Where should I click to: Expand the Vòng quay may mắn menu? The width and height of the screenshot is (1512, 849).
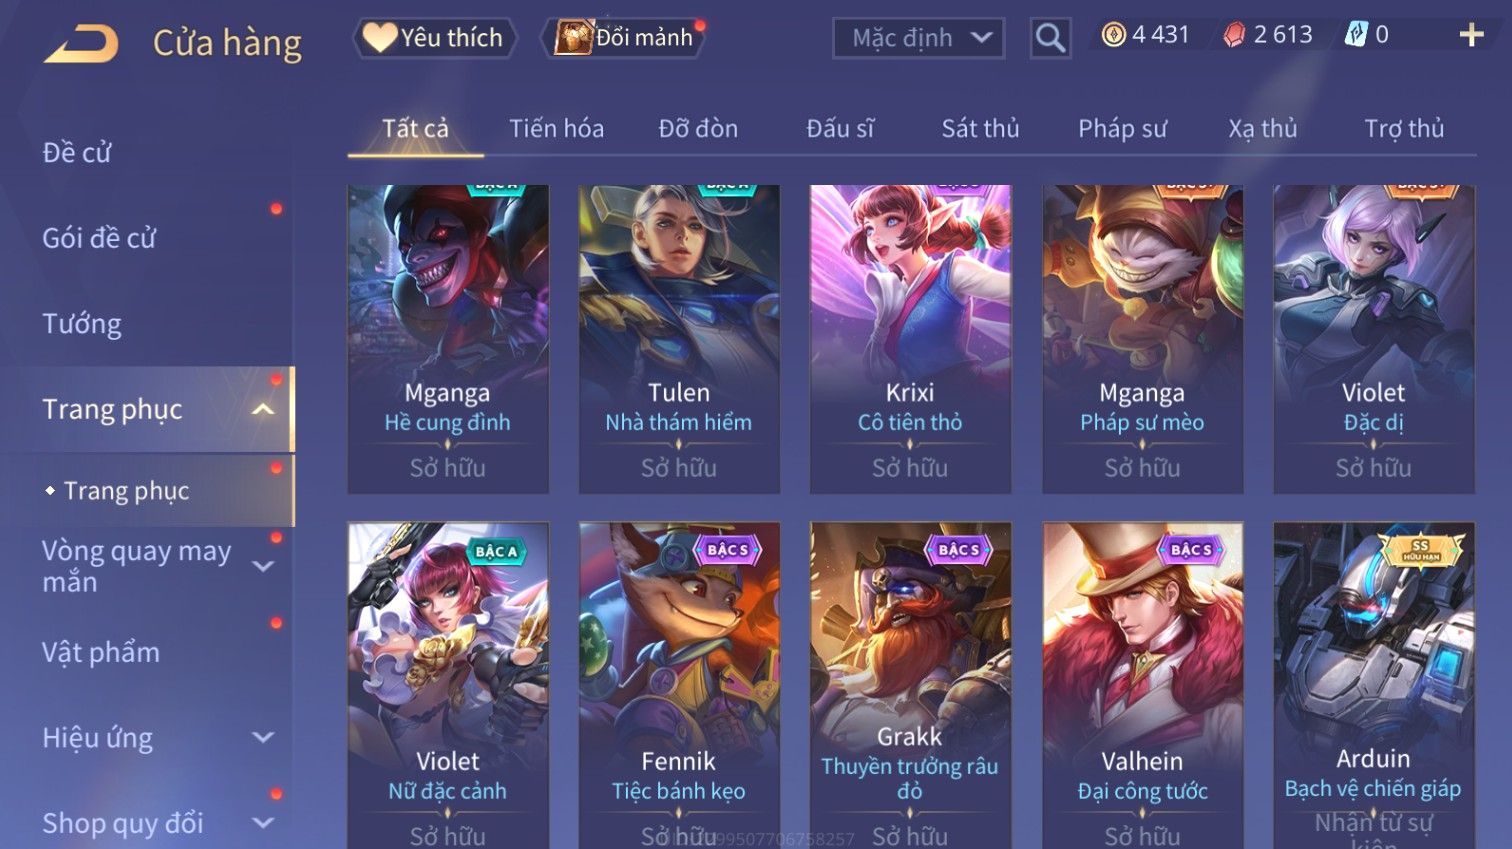click(x=262, y=566)
